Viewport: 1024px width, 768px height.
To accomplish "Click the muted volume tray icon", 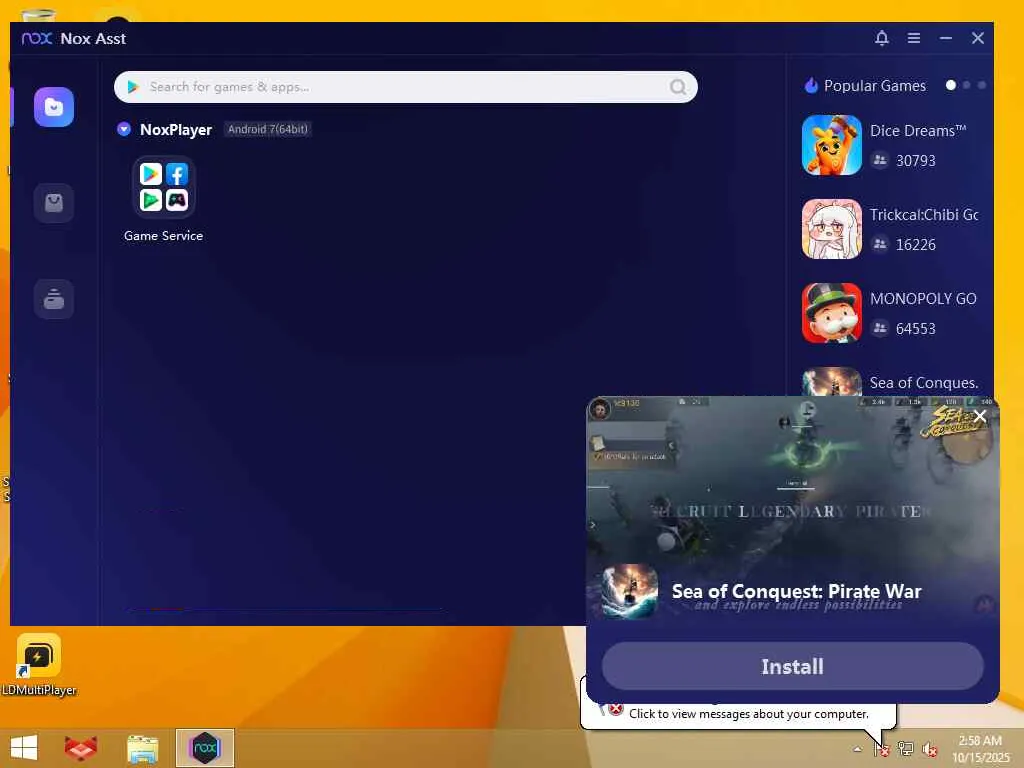I will pos(929,749).
